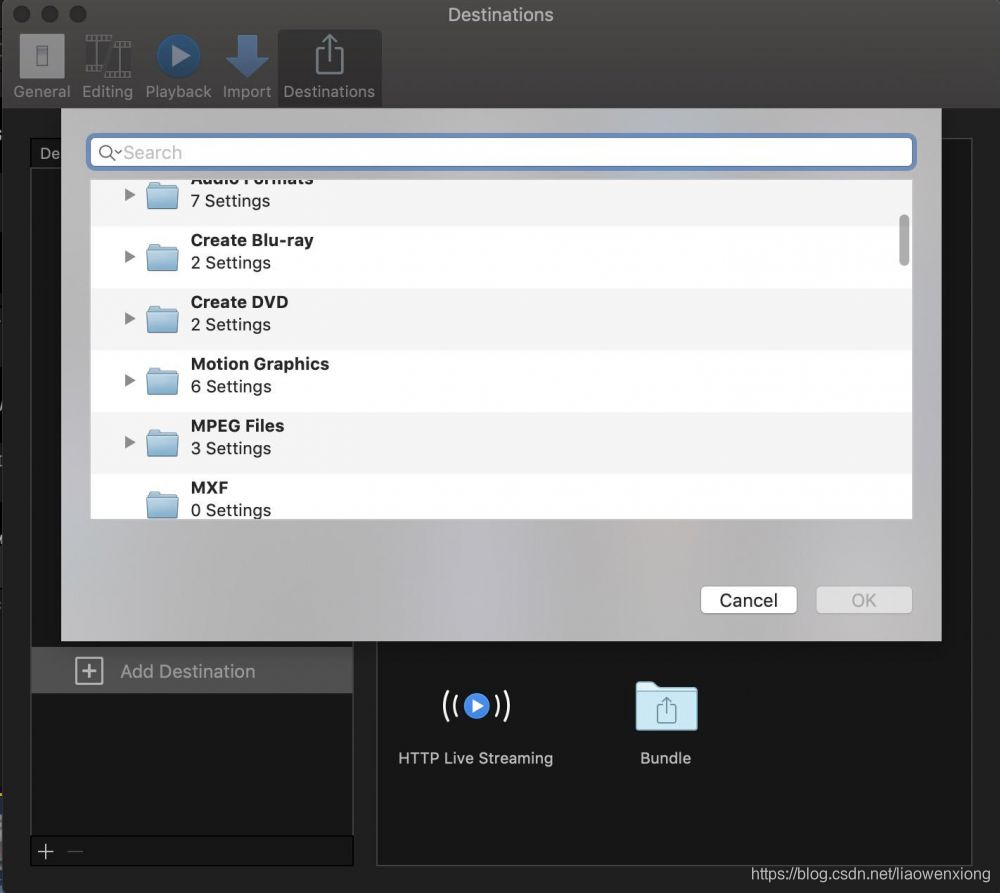Expand the Motion Graphics folder

click(x=129, y=380)
